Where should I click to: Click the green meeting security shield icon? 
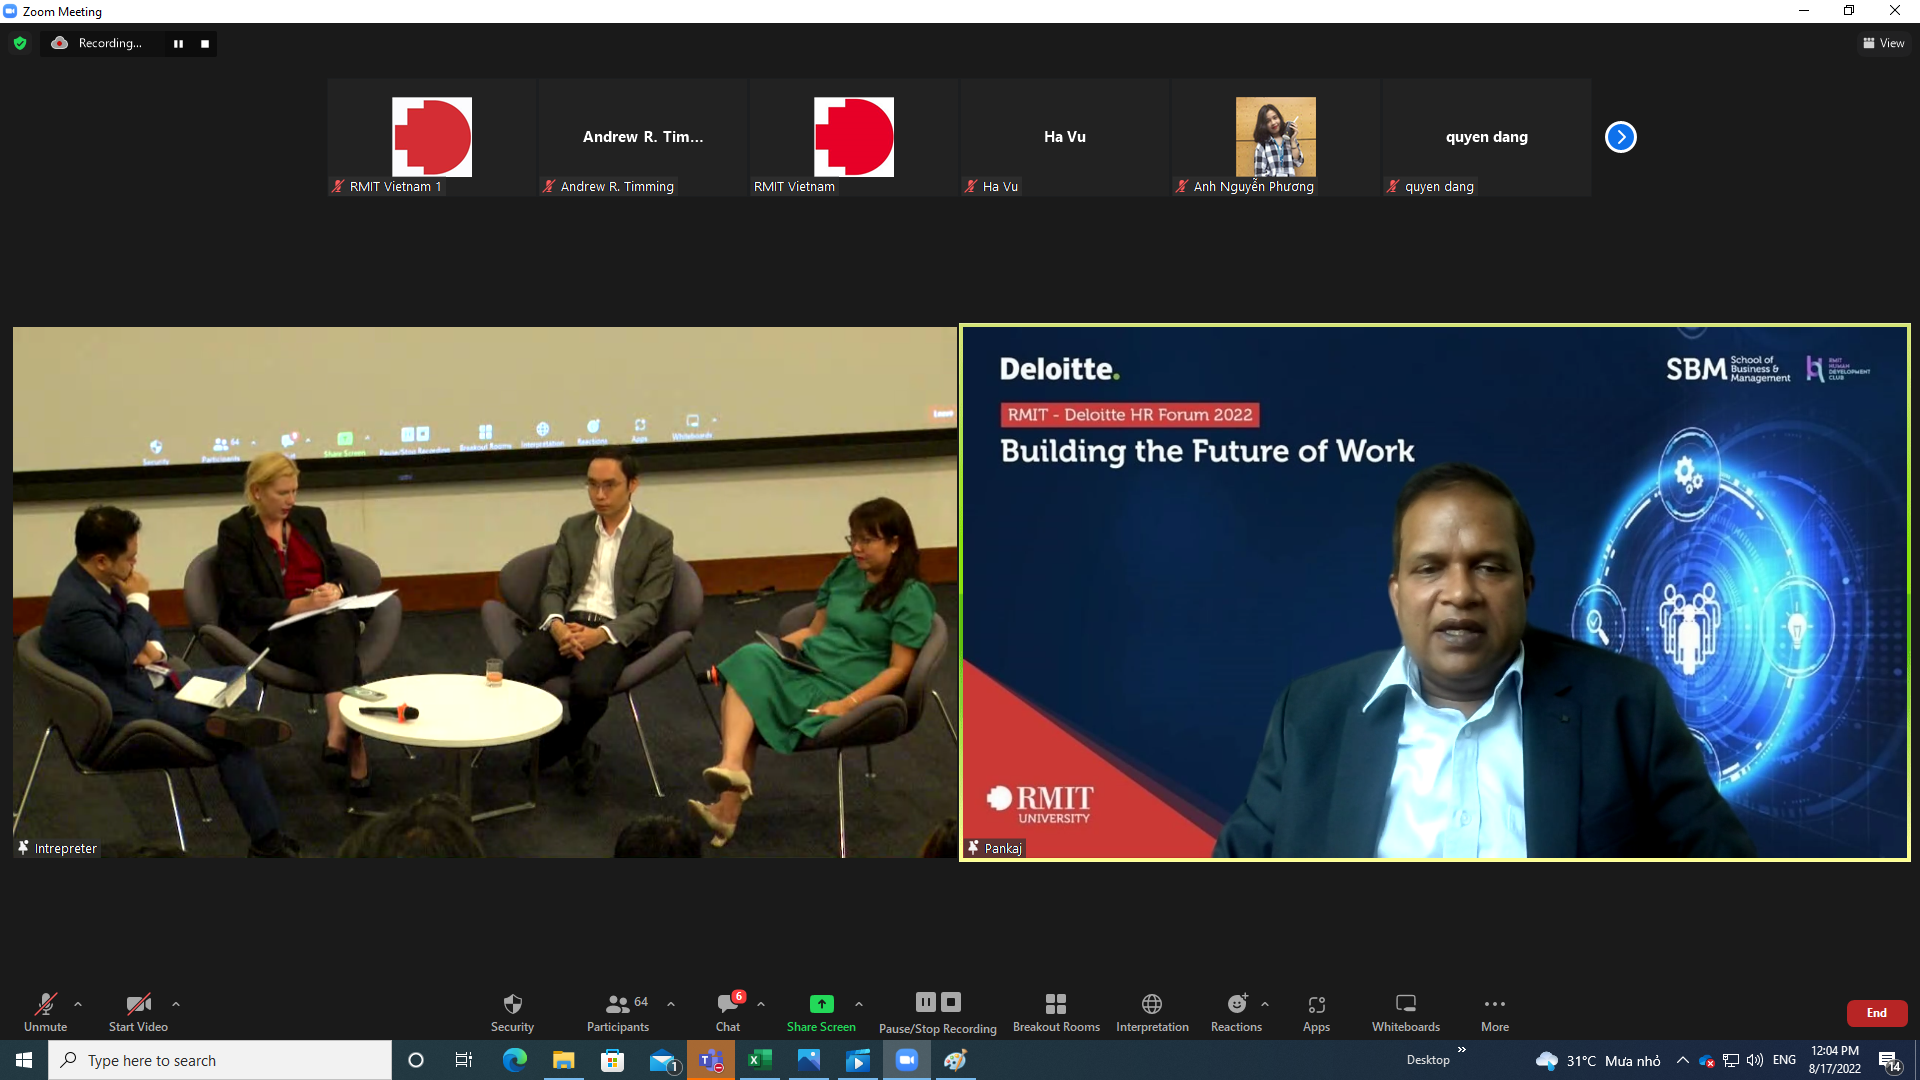(20, 43)
